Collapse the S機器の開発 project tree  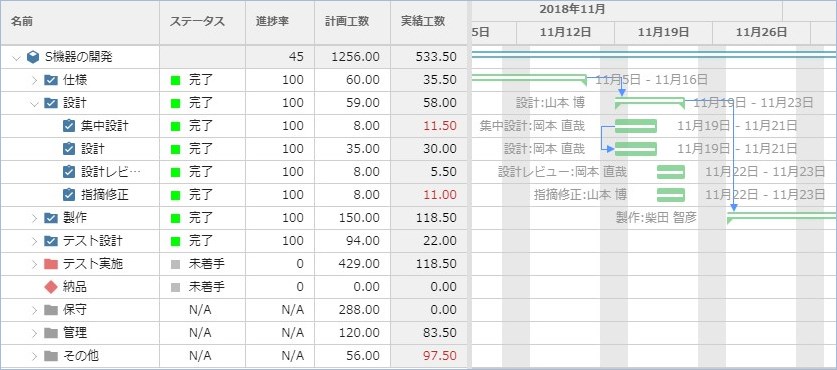click(16, 57)
